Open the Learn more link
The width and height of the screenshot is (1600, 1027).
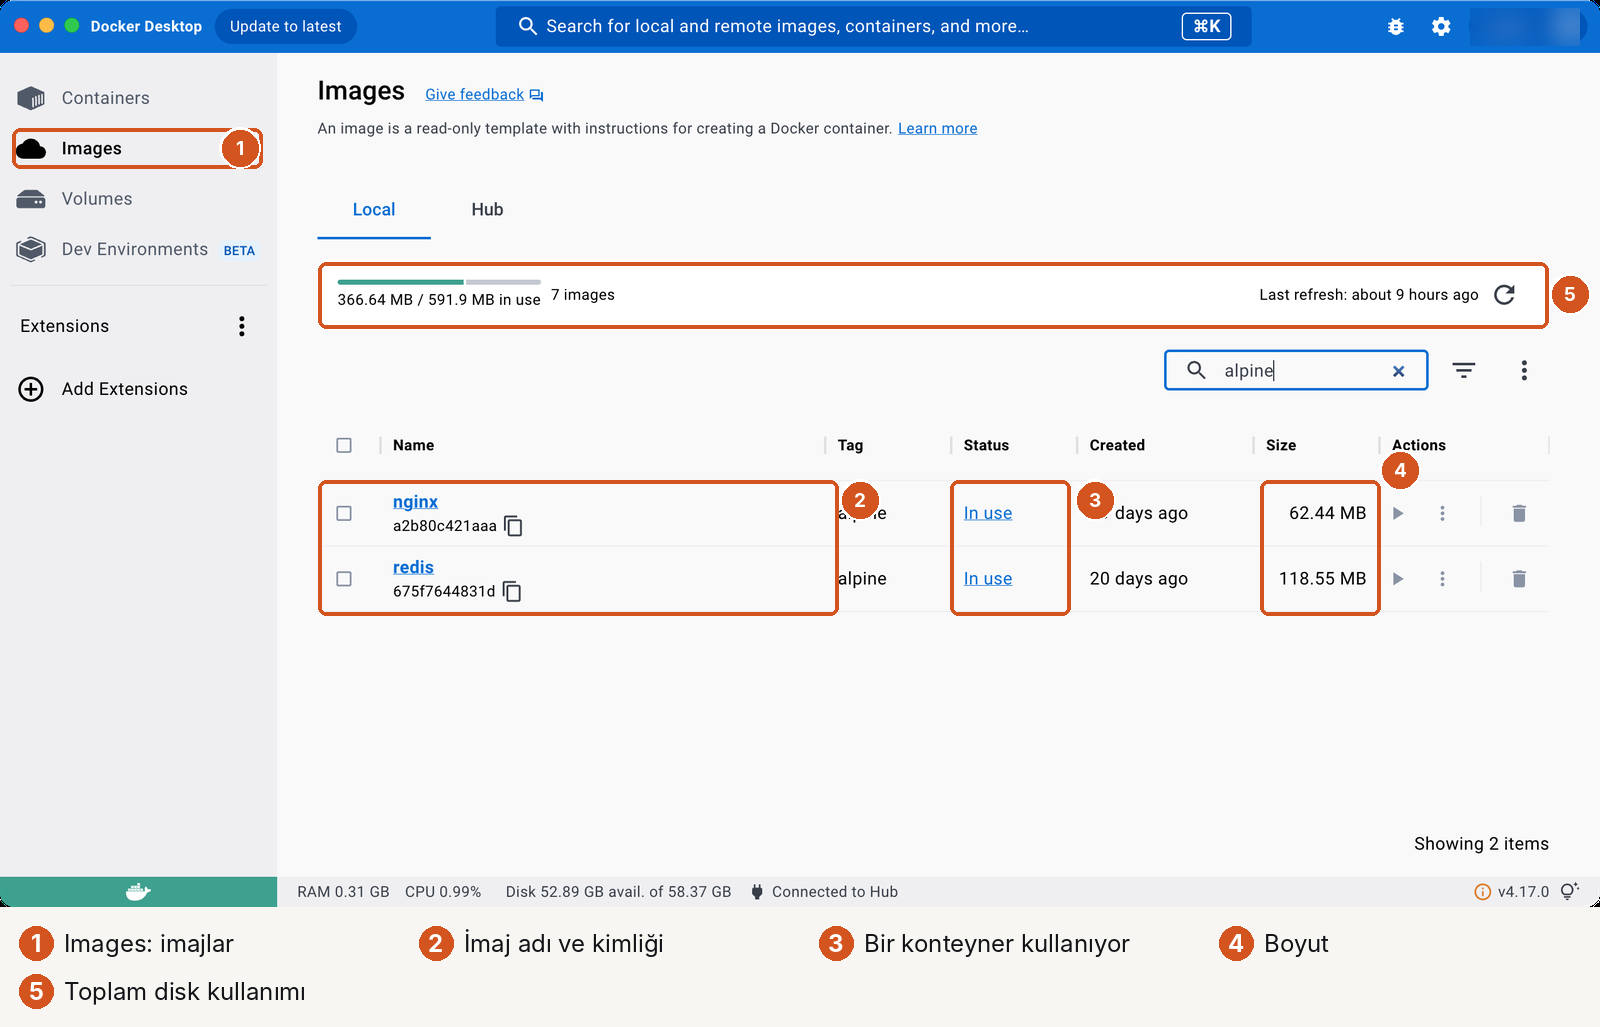937,128
